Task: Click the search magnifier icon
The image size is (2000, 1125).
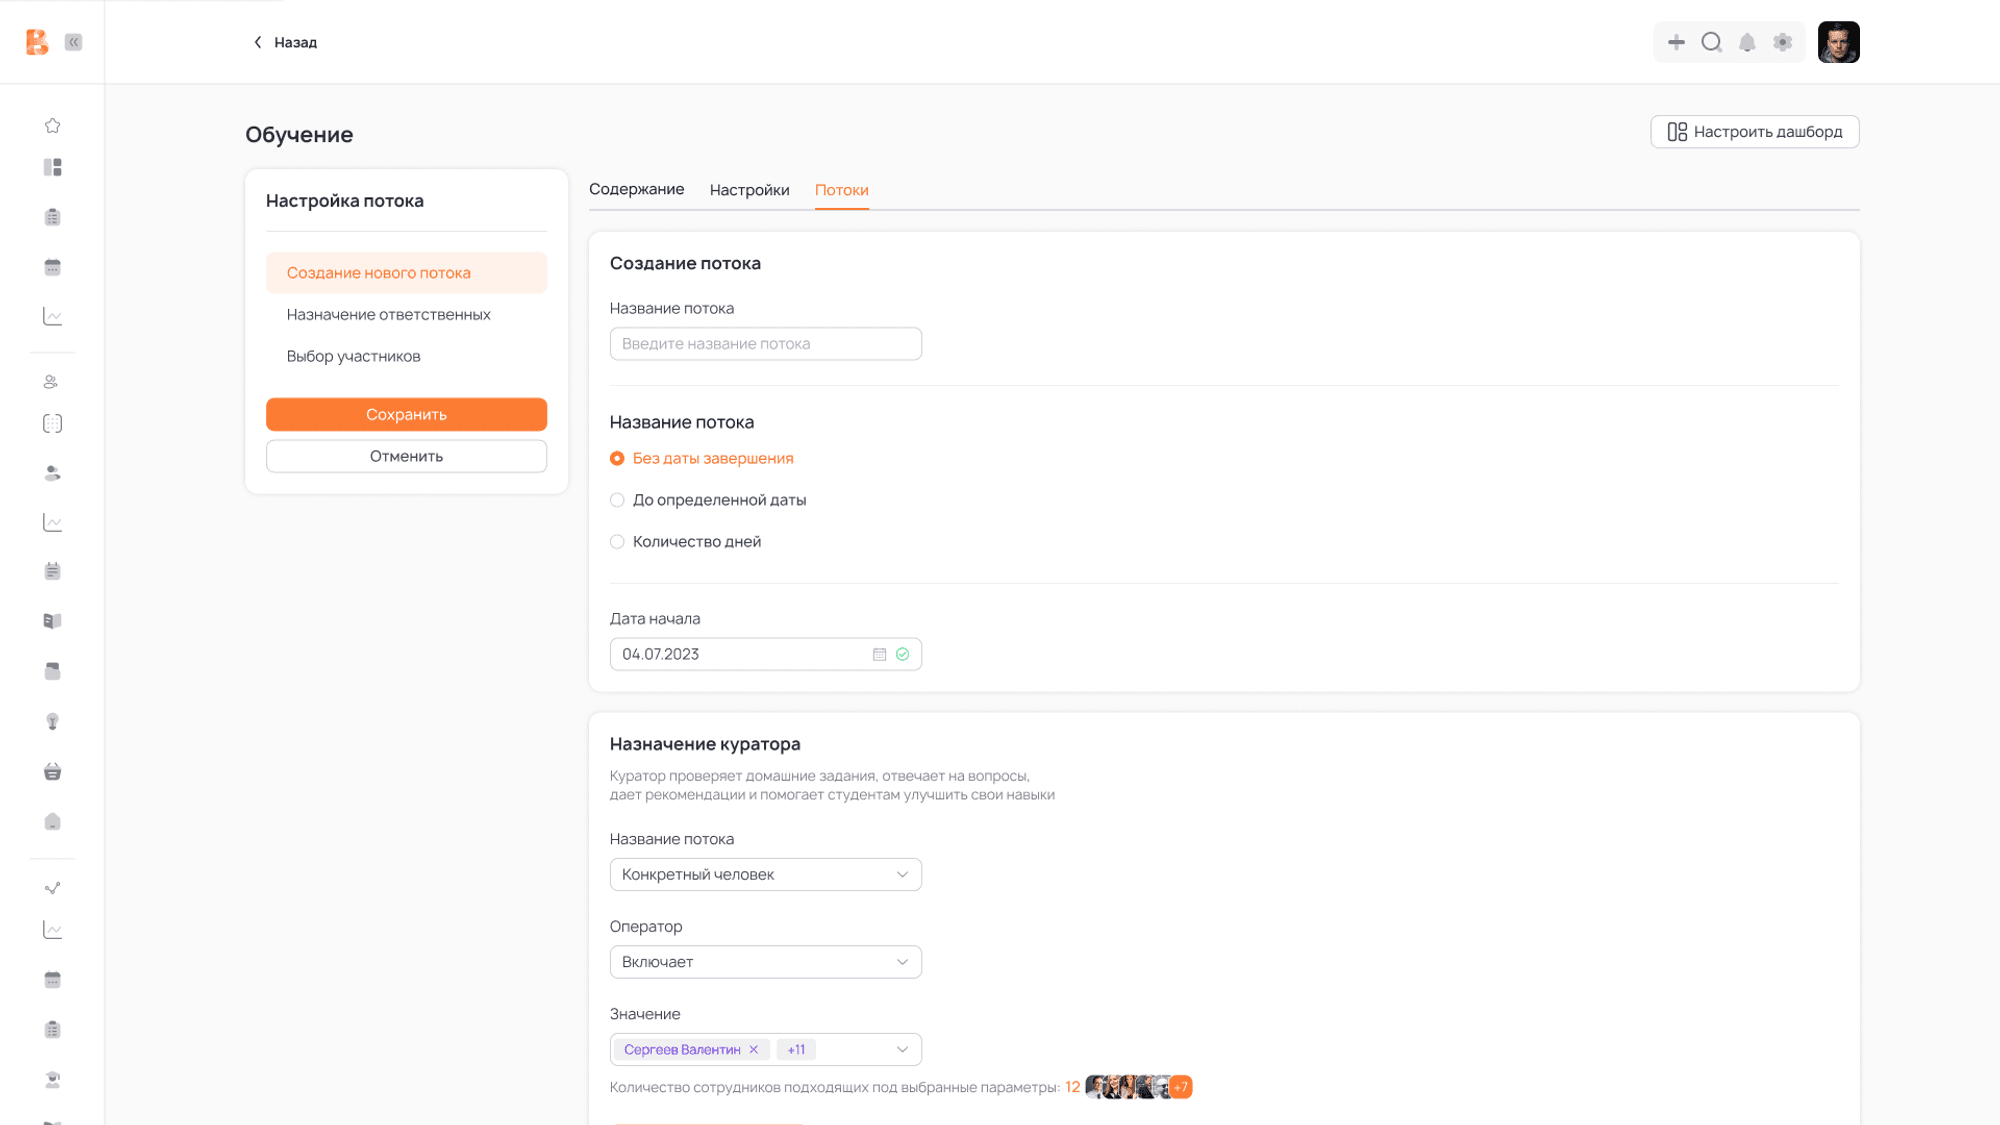Action: [x=1711, y=42]
